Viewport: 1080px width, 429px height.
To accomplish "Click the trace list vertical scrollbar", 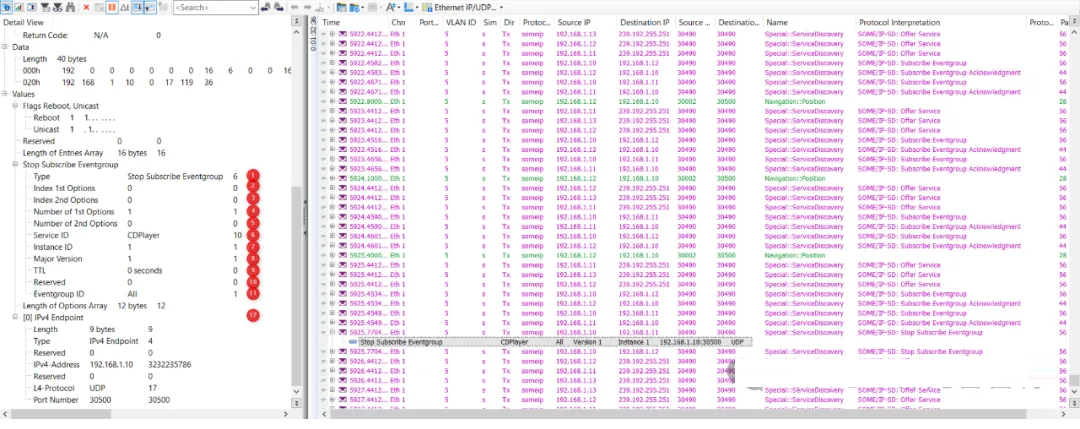I will click(1074, 381).
